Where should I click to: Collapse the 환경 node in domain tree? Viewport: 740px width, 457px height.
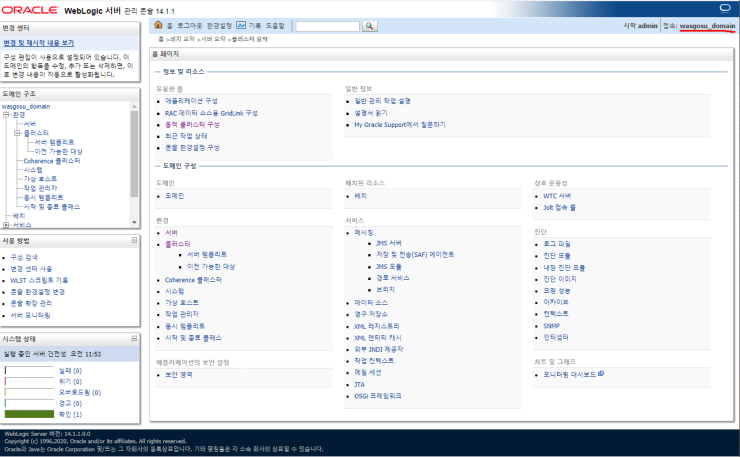[x=6, y=115]
